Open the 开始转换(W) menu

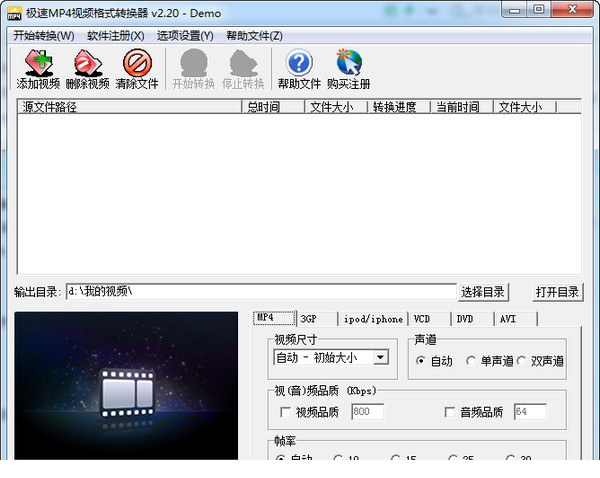click(x=44, y=36)
